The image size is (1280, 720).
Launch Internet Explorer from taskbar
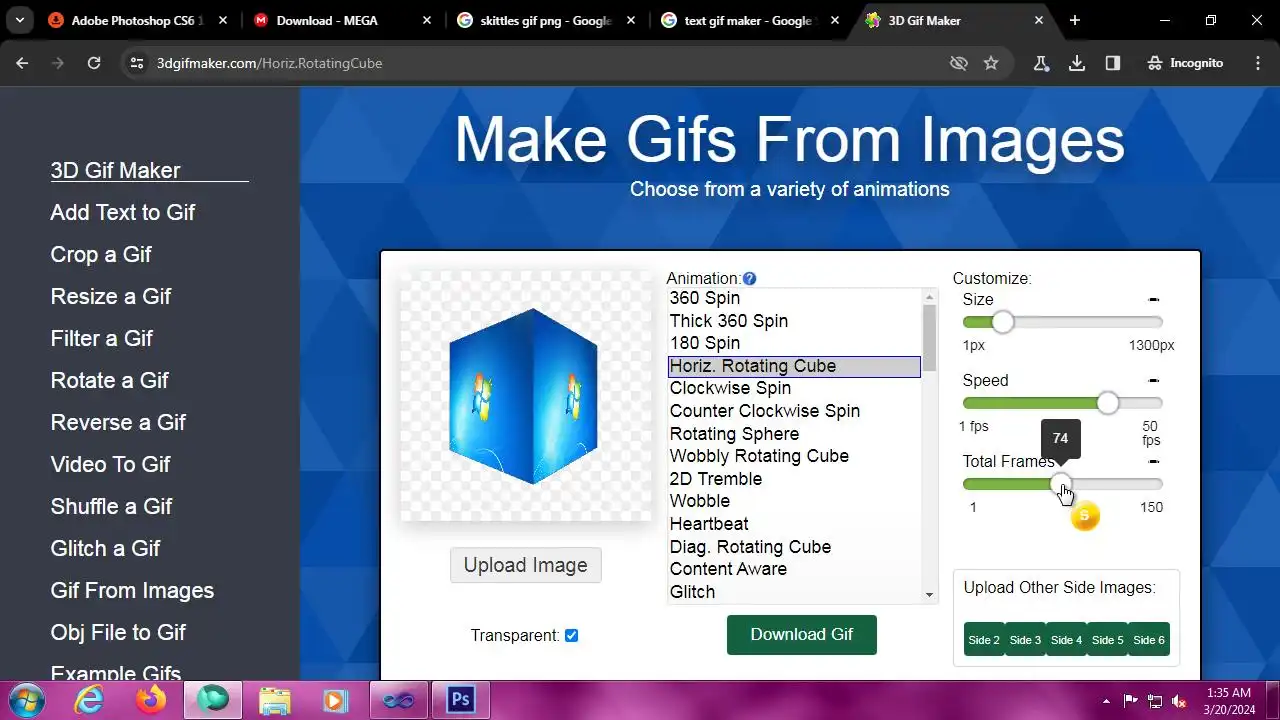pos(90,700)
